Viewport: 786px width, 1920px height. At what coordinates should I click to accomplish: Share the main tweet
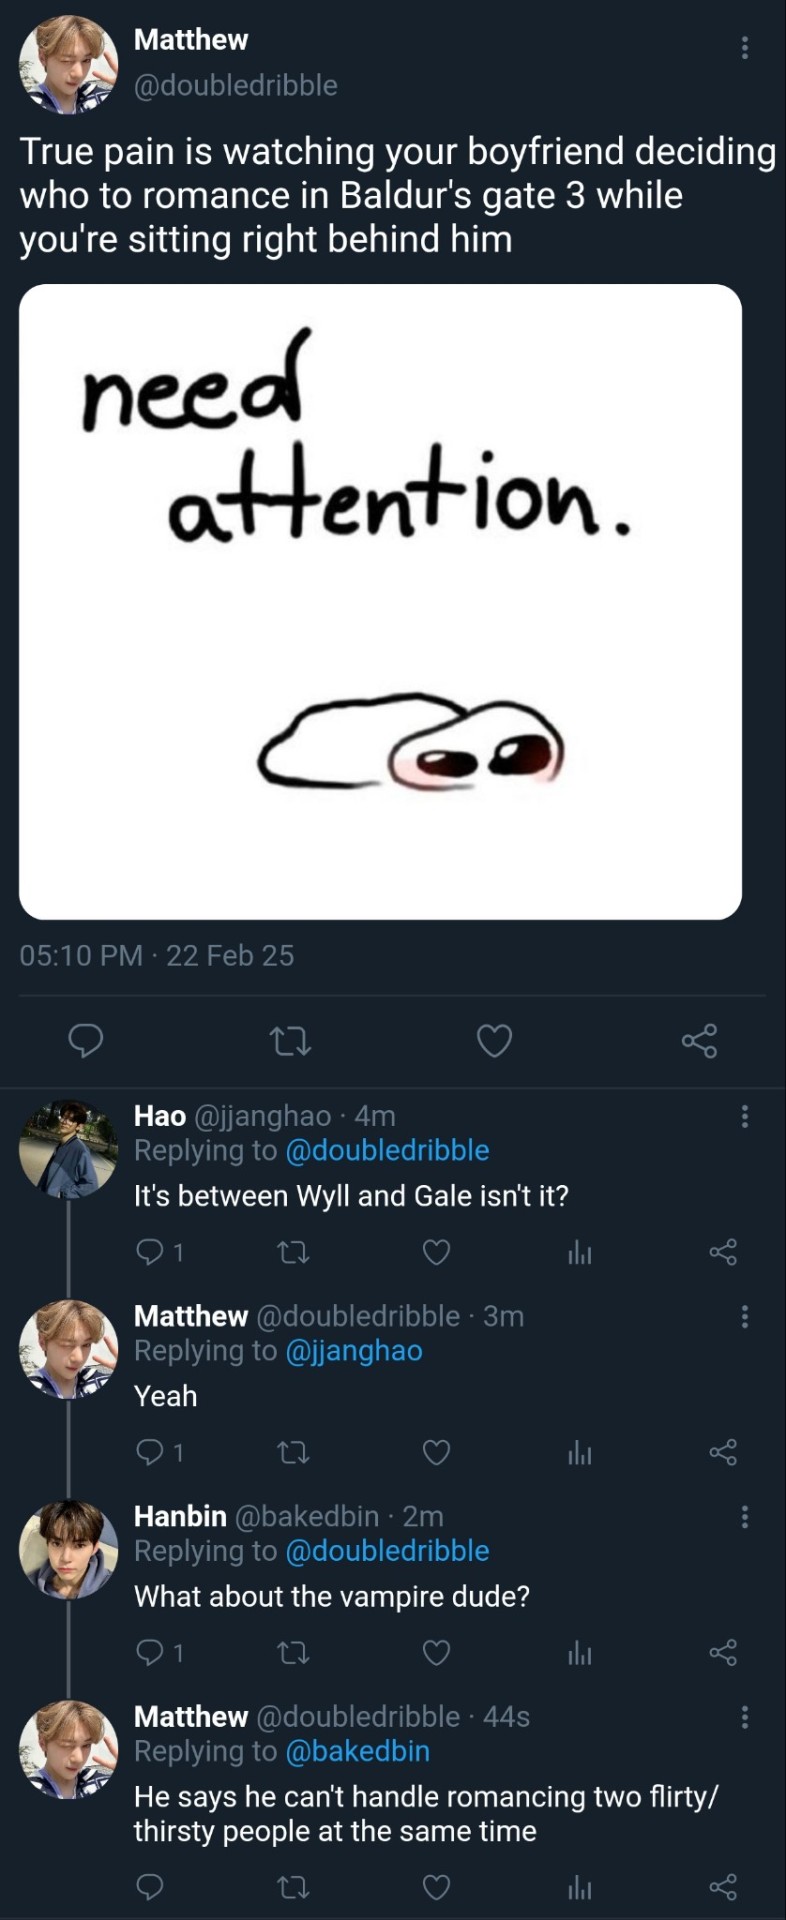(x=700, y=1041)
